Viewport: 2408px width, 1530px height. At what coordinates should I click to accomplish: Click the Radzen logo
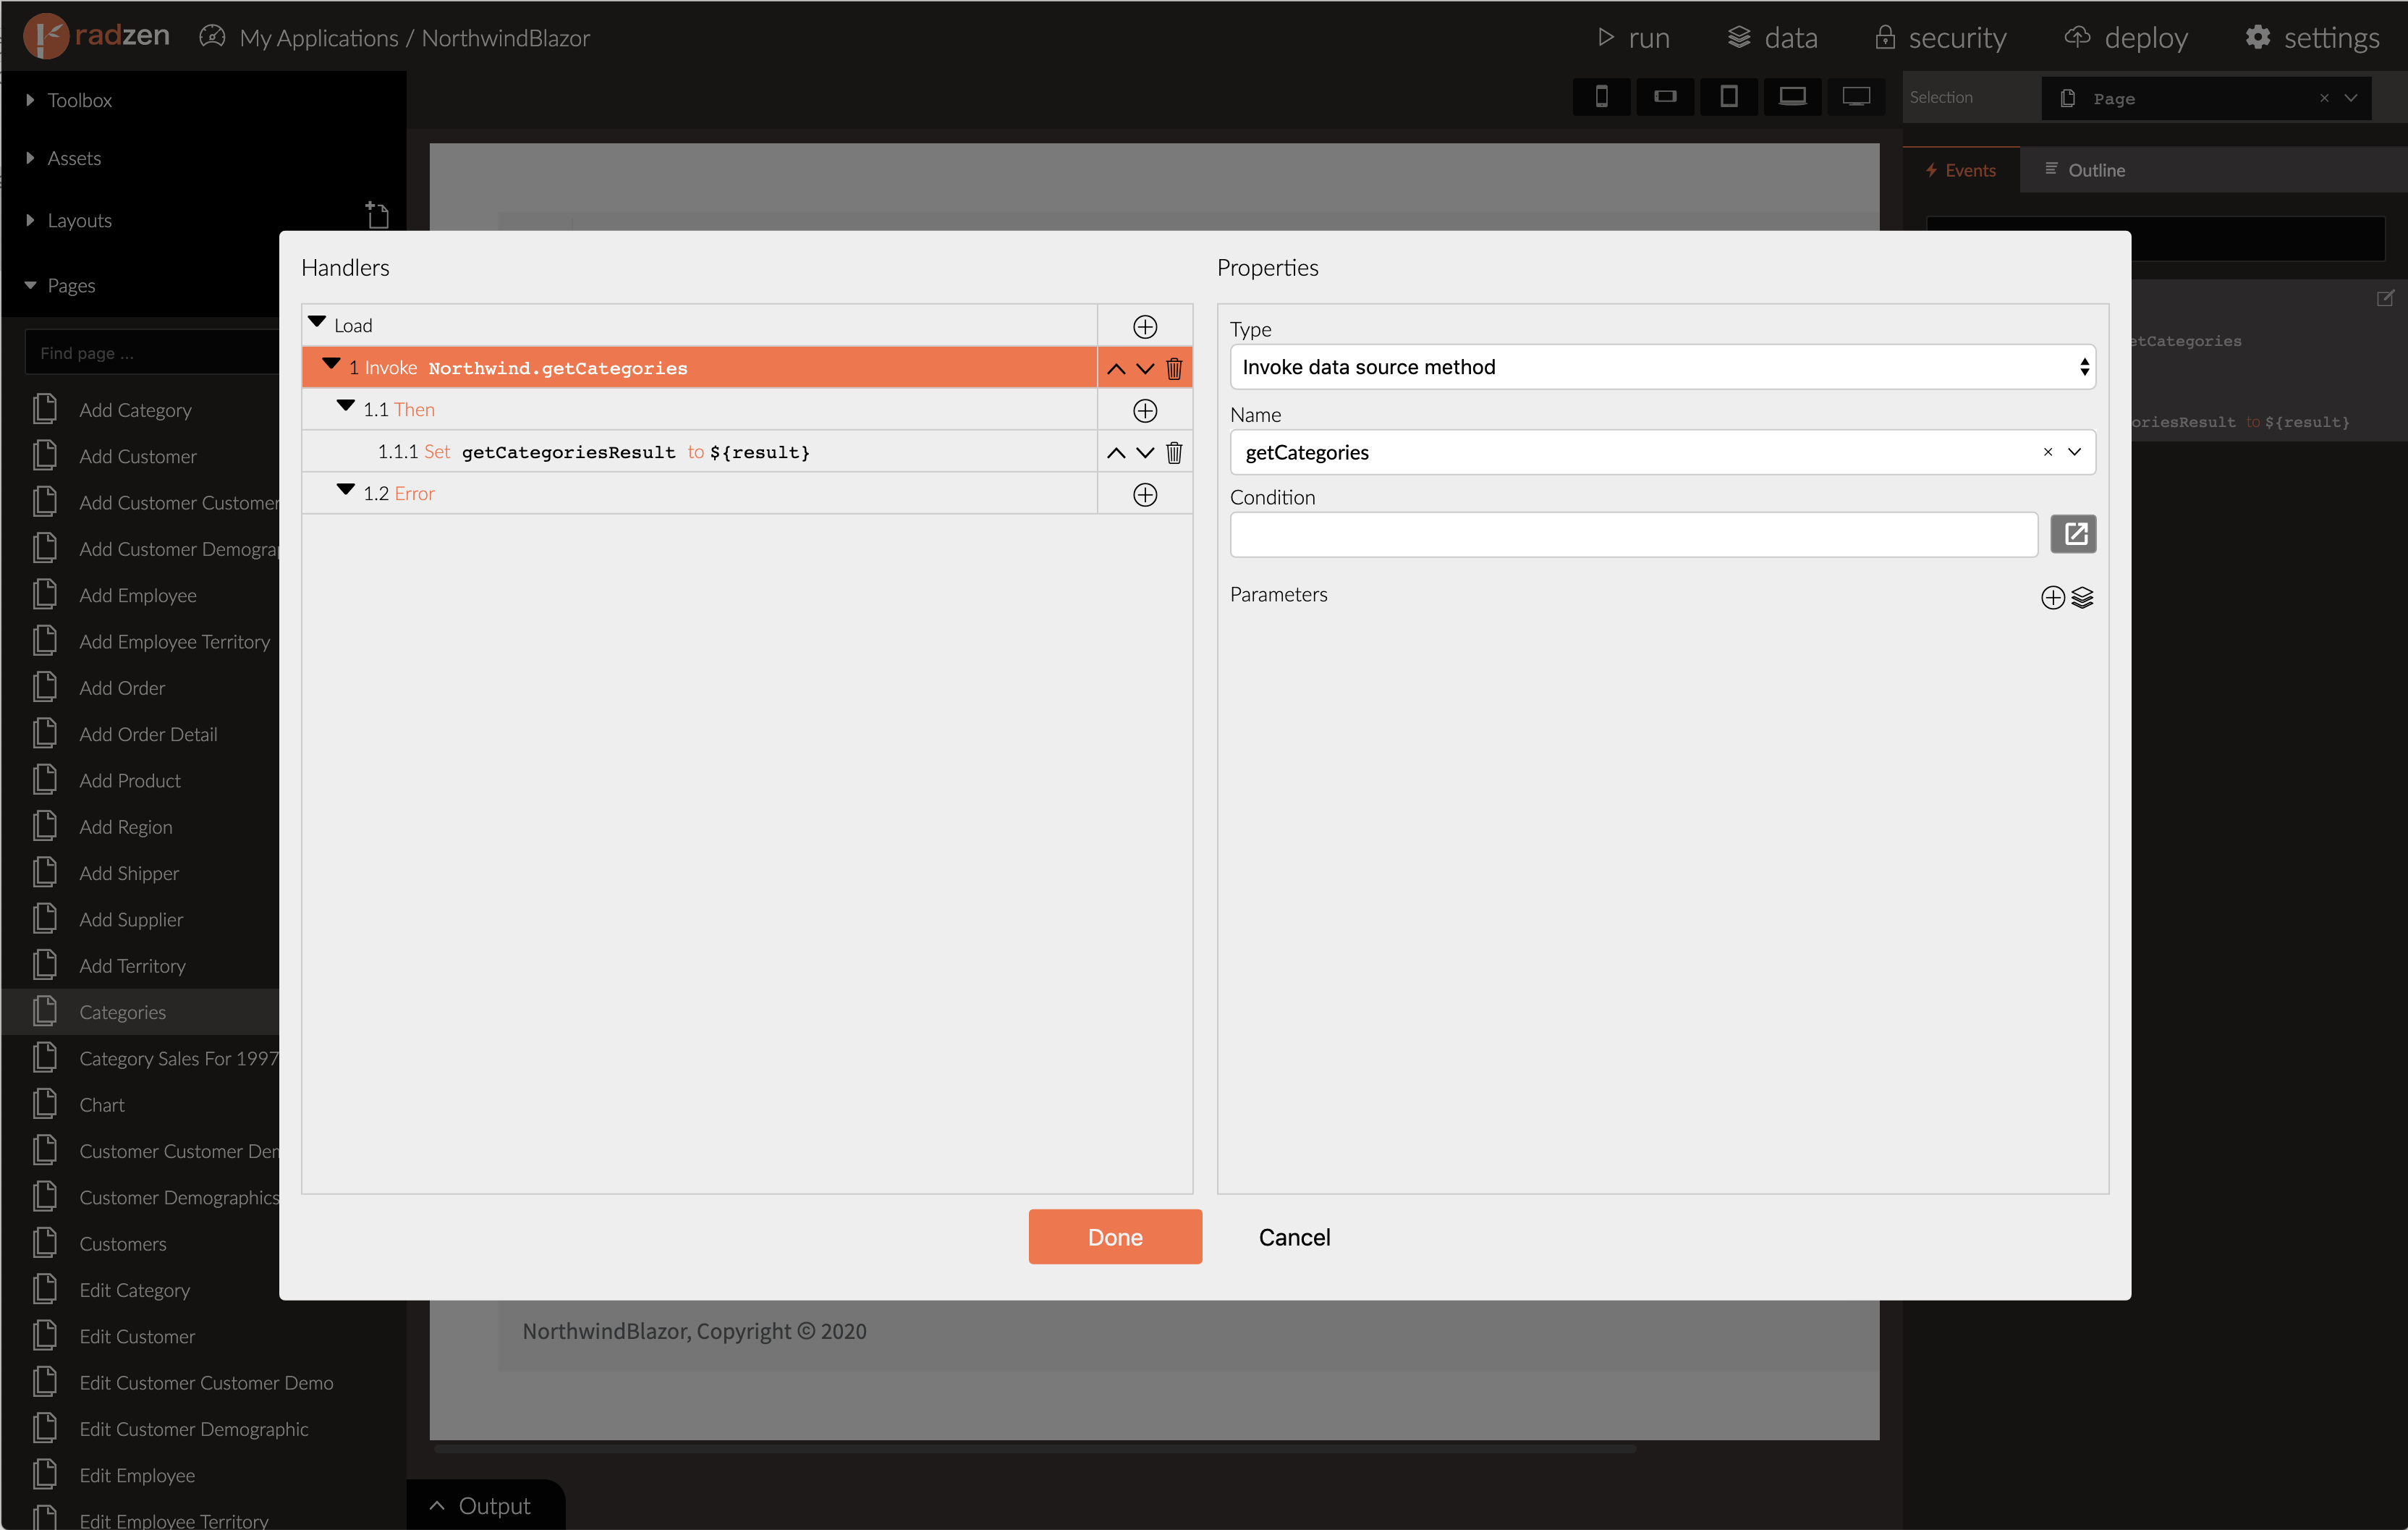pyautogui.click(x=97, y=37)
